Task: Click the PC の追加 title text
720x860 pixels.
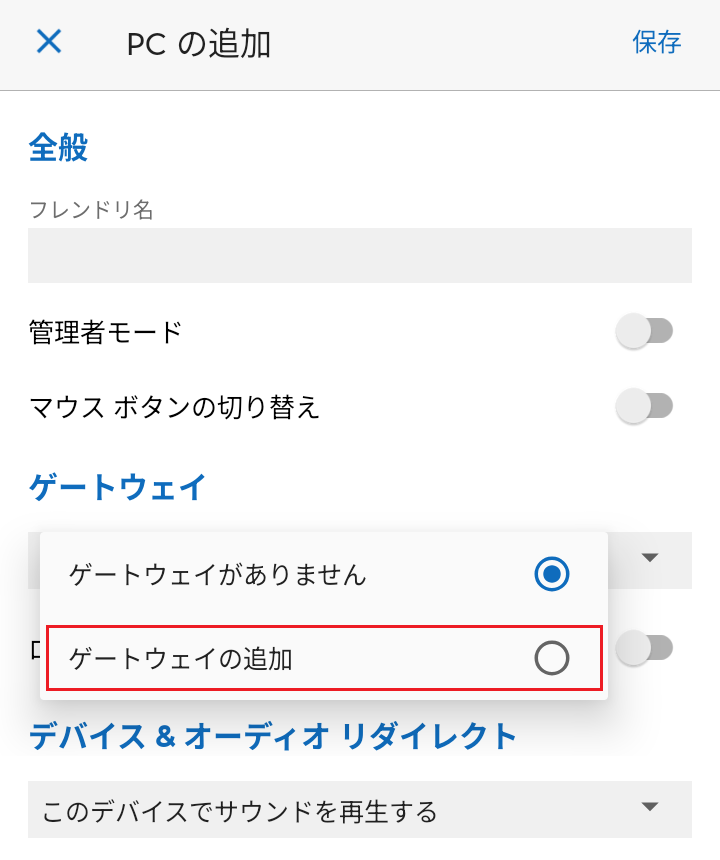Action: (x=199, y=44)
